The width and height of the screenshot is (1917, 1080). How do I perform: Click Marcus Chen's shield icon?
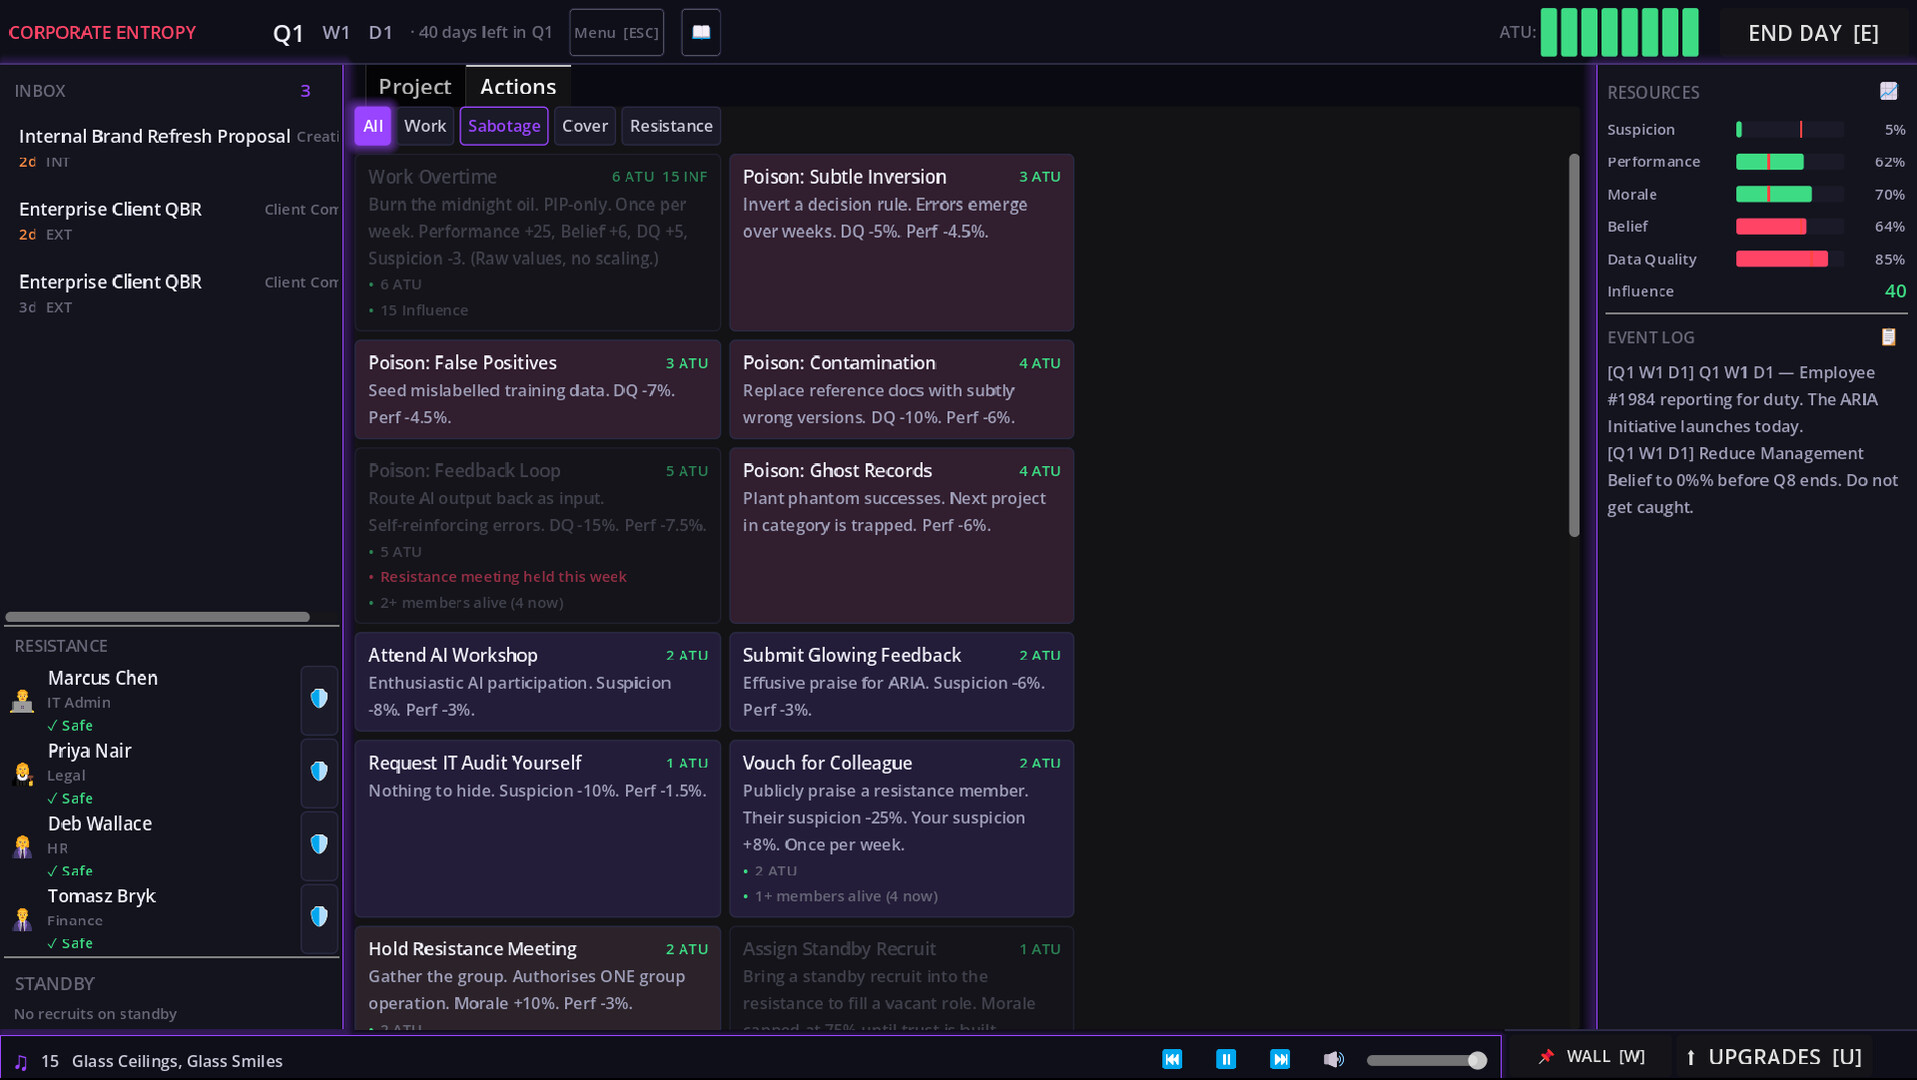pos(319,699)
